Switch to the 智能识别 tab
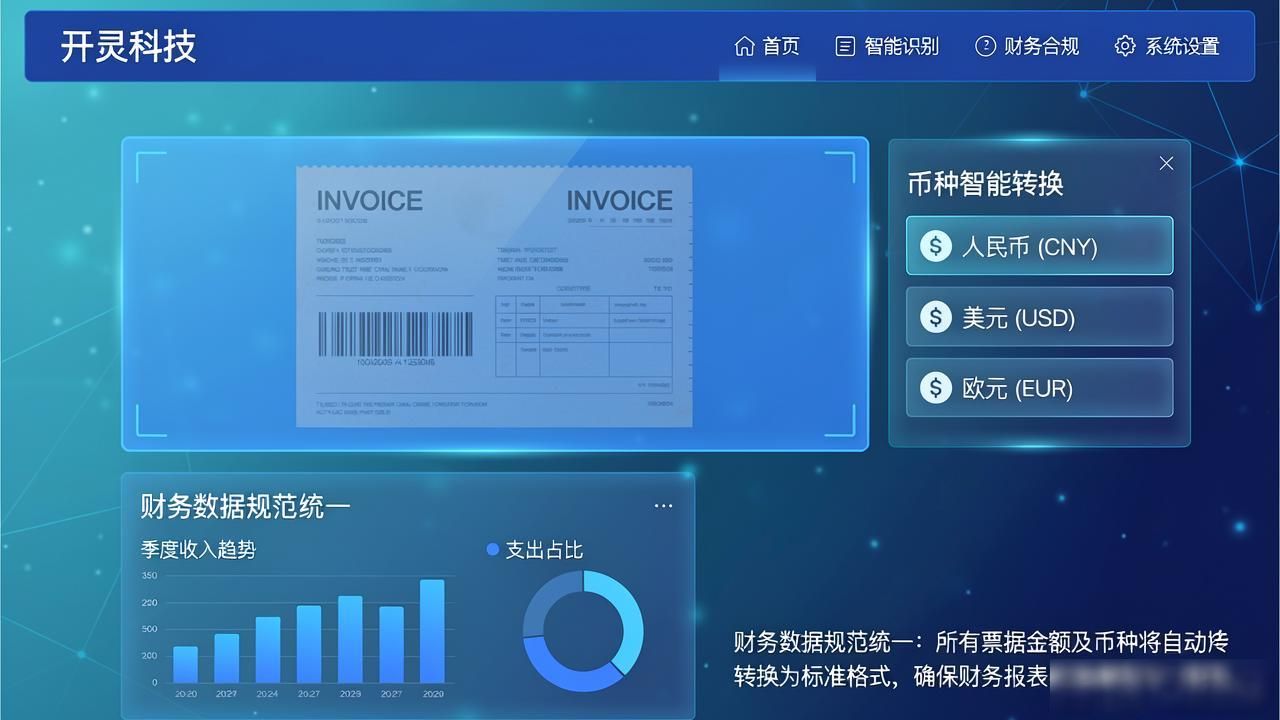 (x=887, y=46)
